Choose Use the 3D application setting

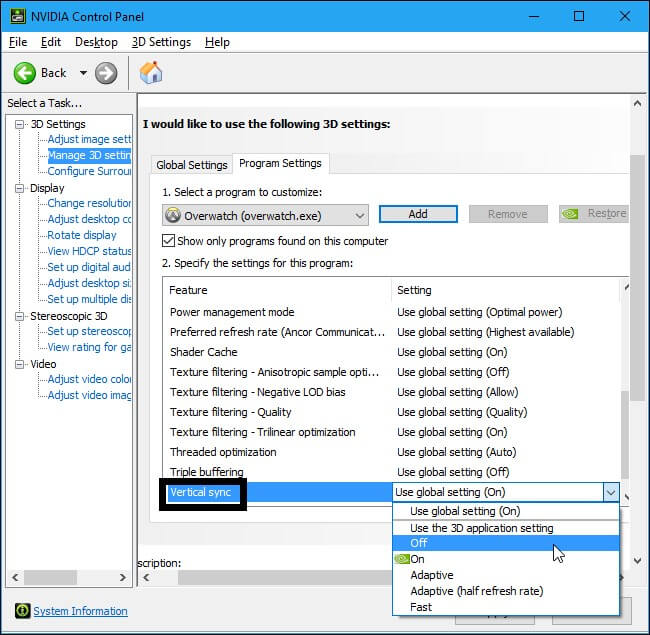pyautogui.click(x=506, y=528)
